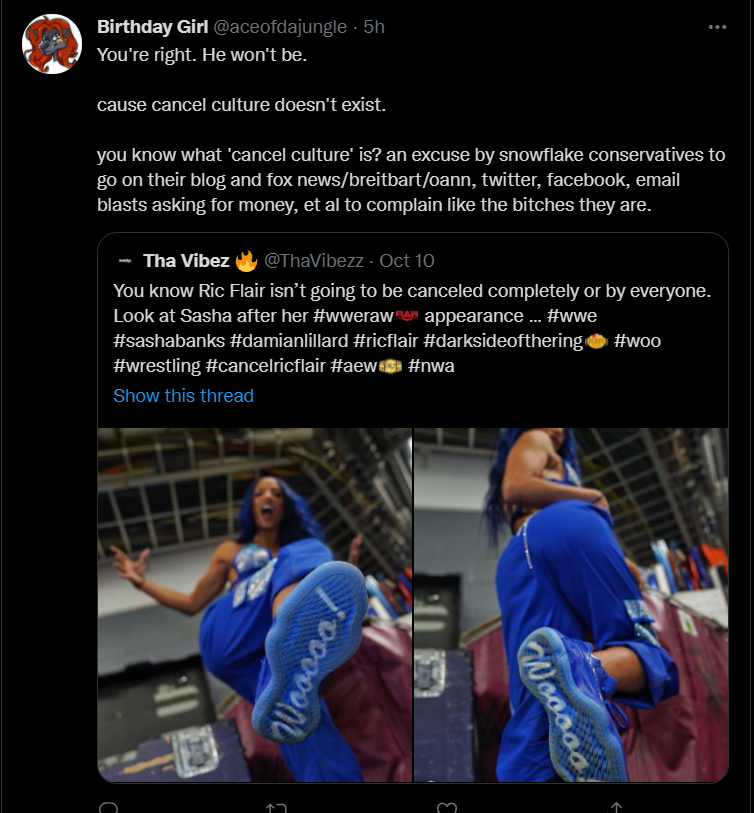
Task: Click Tha Vibez small avatar icon
Action: 125,260
